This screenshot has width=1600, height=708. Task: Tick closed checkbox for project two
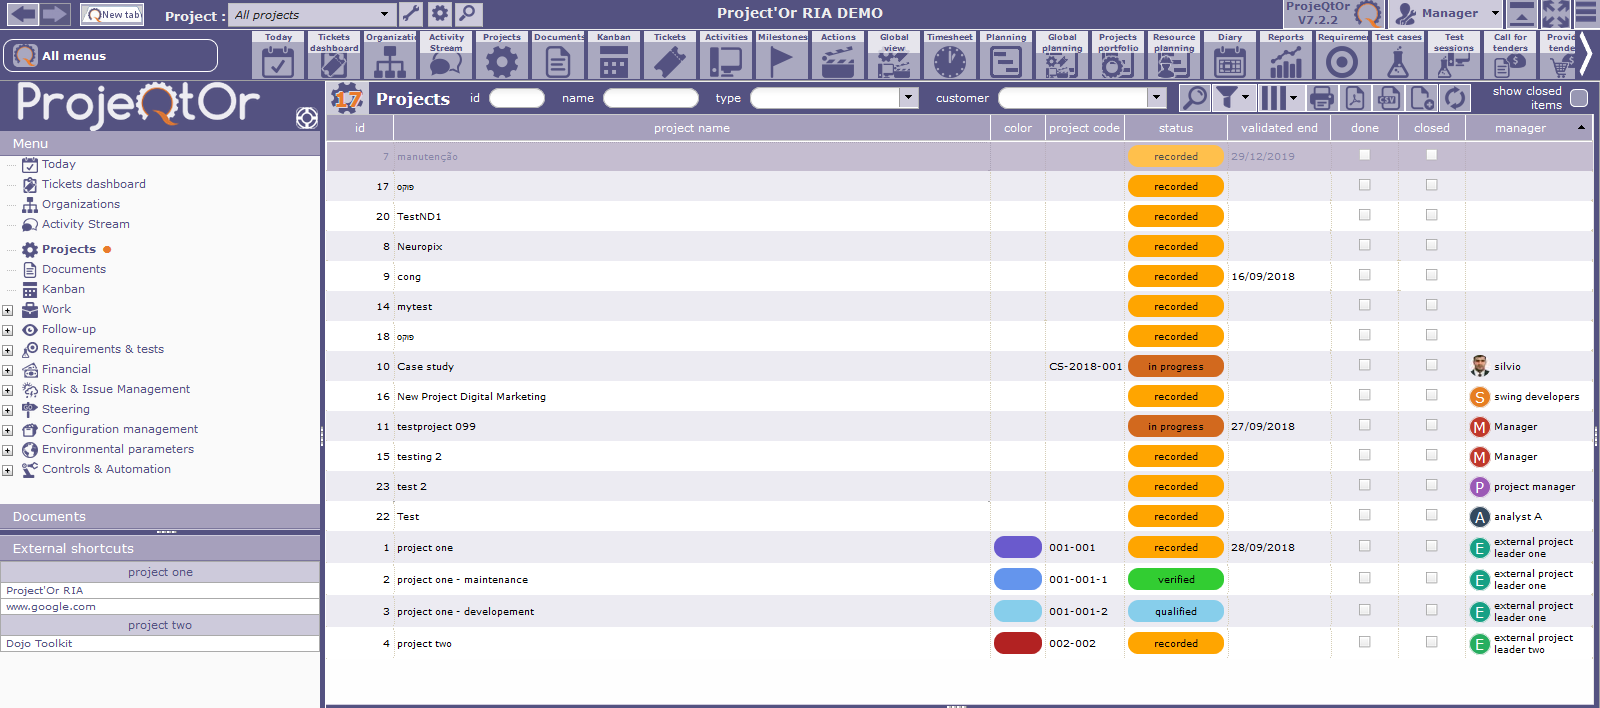click(1431, 642)
